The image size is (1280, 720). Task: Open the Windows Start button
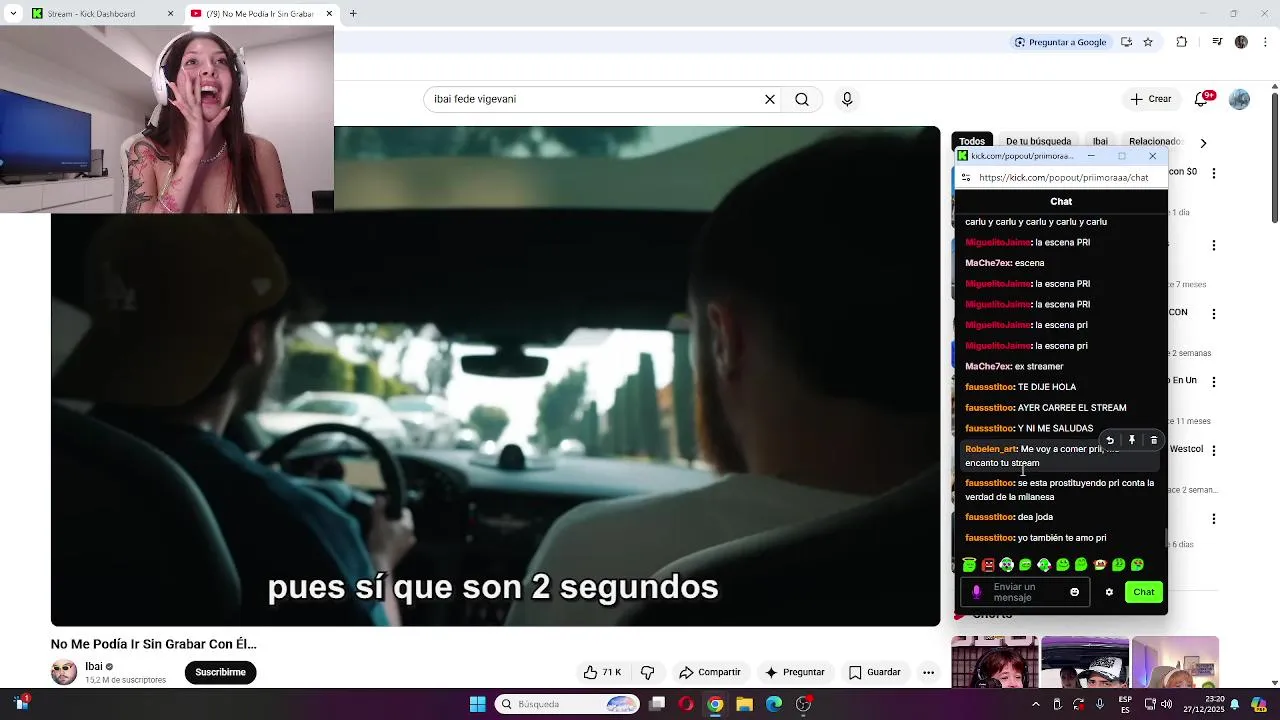478,704
